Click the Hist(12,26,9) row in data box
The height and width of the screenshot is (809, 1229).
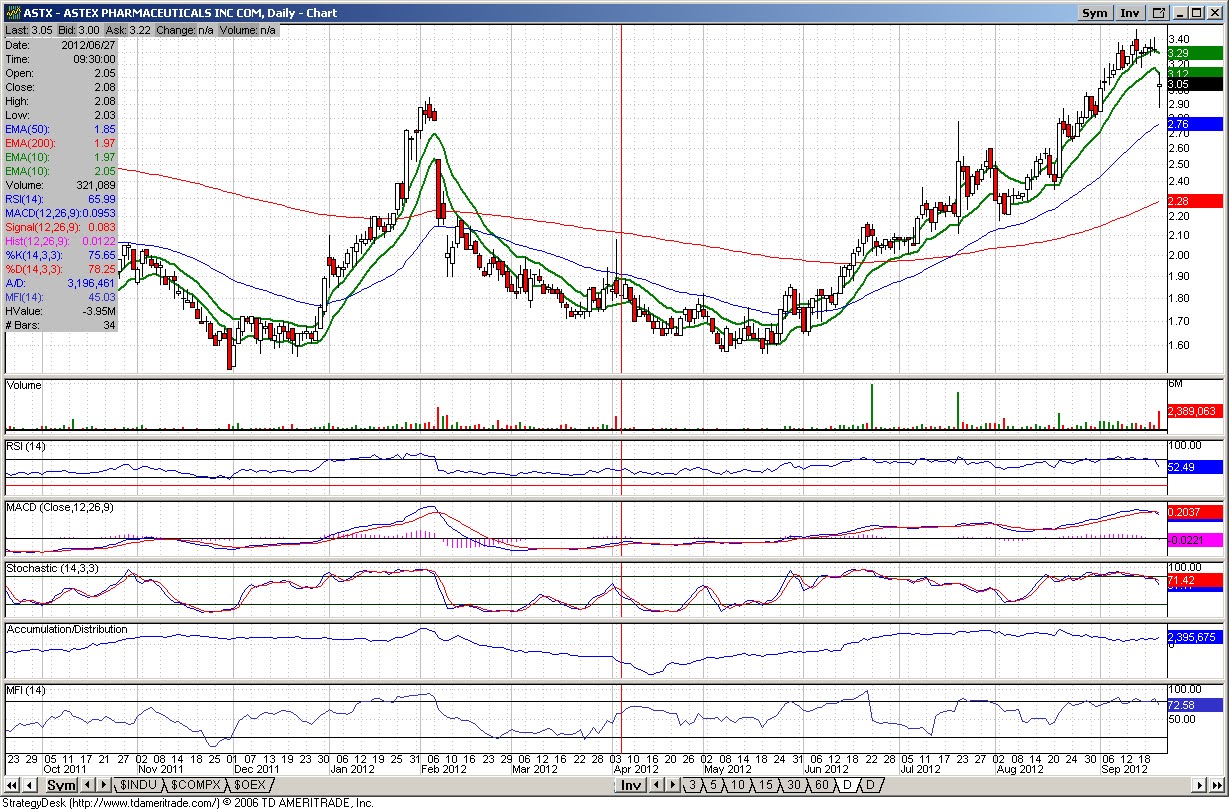[61, 241]
